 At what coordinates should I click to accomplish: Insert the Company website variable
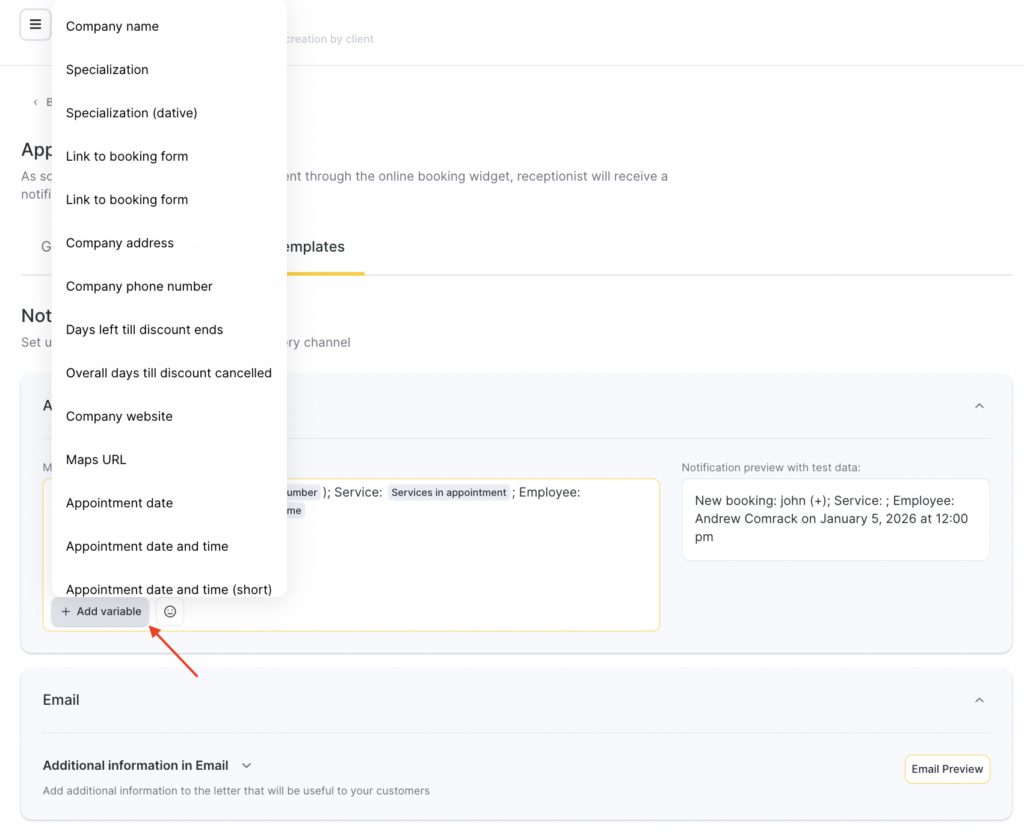point(119,416)
